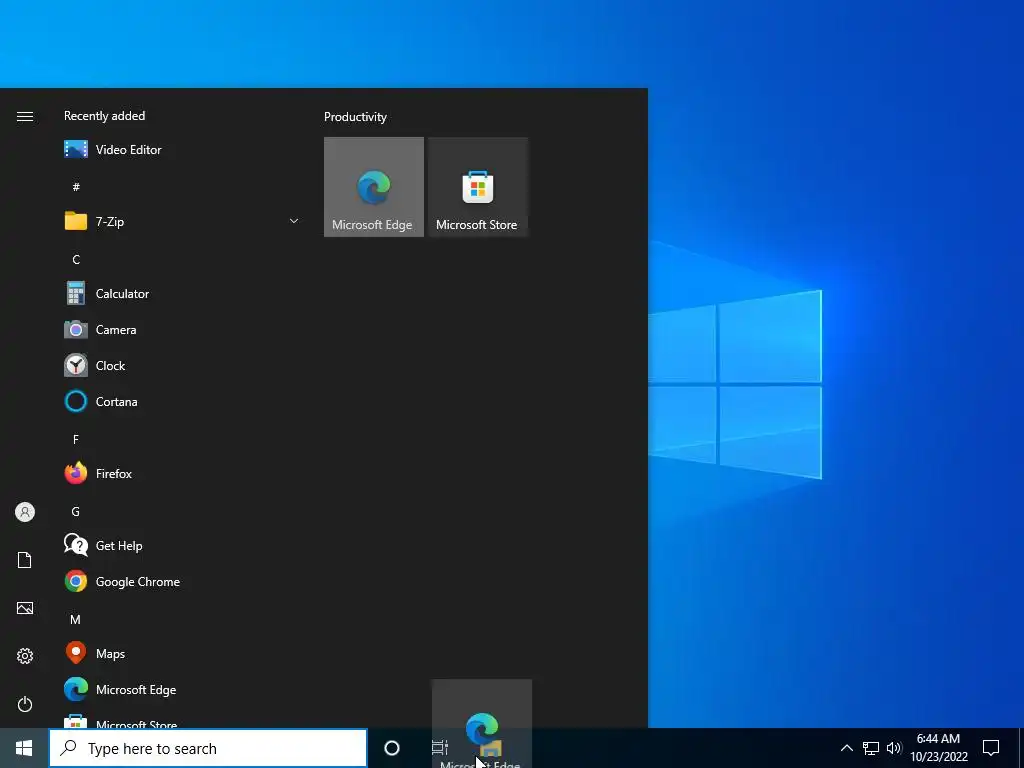Click the Productivity group header
Image resolution: width=1024 pixels, height=768 pixels.
click(x=355, y=117)
